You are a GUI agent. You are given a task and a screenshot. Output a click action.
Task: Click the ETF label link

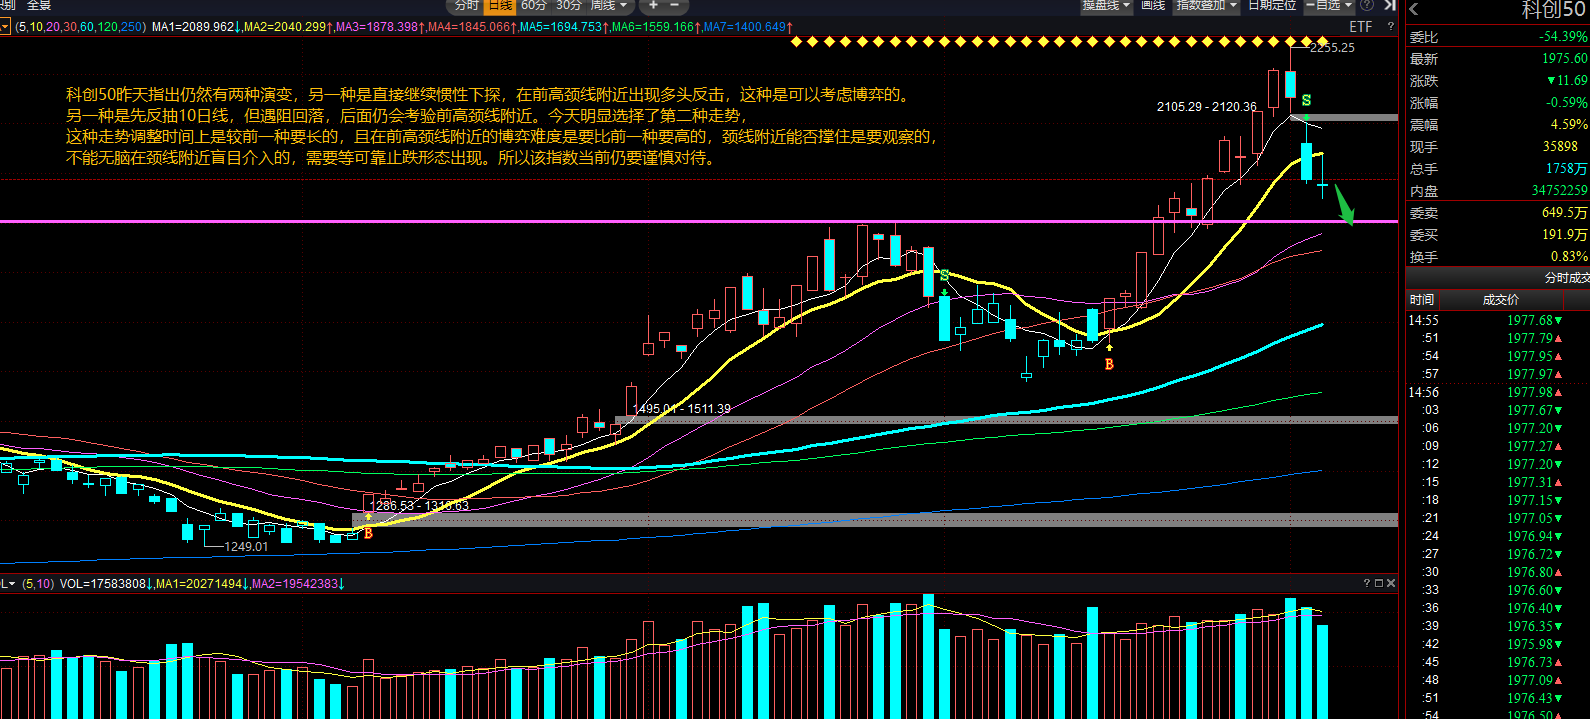tap(1361, 27)
